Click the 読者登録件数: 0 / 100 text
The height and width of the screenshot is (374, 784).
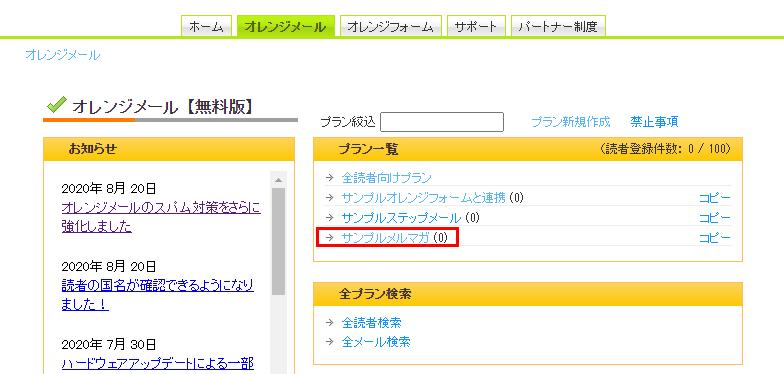tap(665, 149)
